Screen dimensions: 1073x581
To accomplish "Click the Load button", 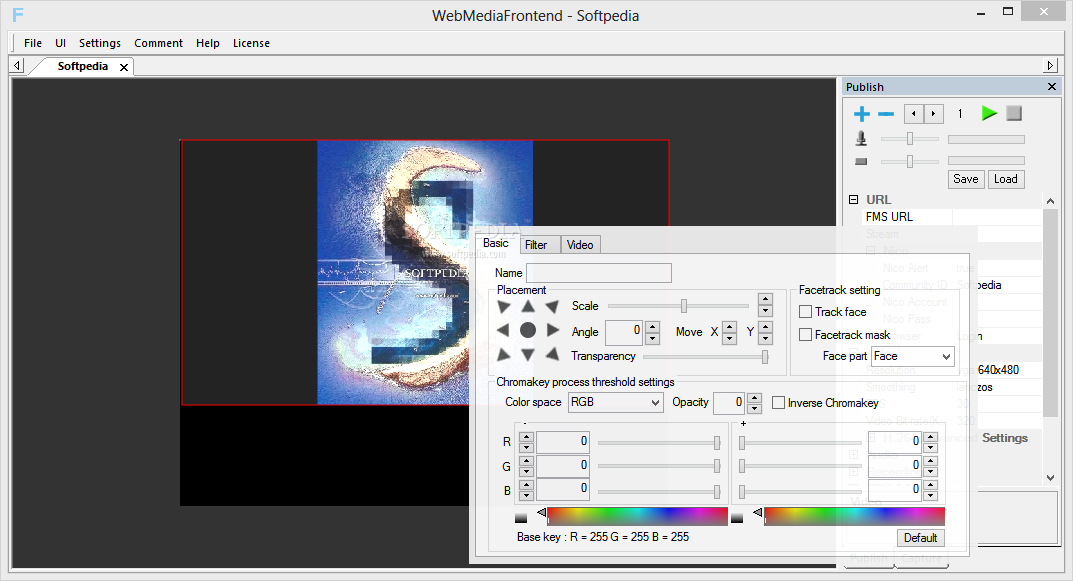I will 1005,179.
